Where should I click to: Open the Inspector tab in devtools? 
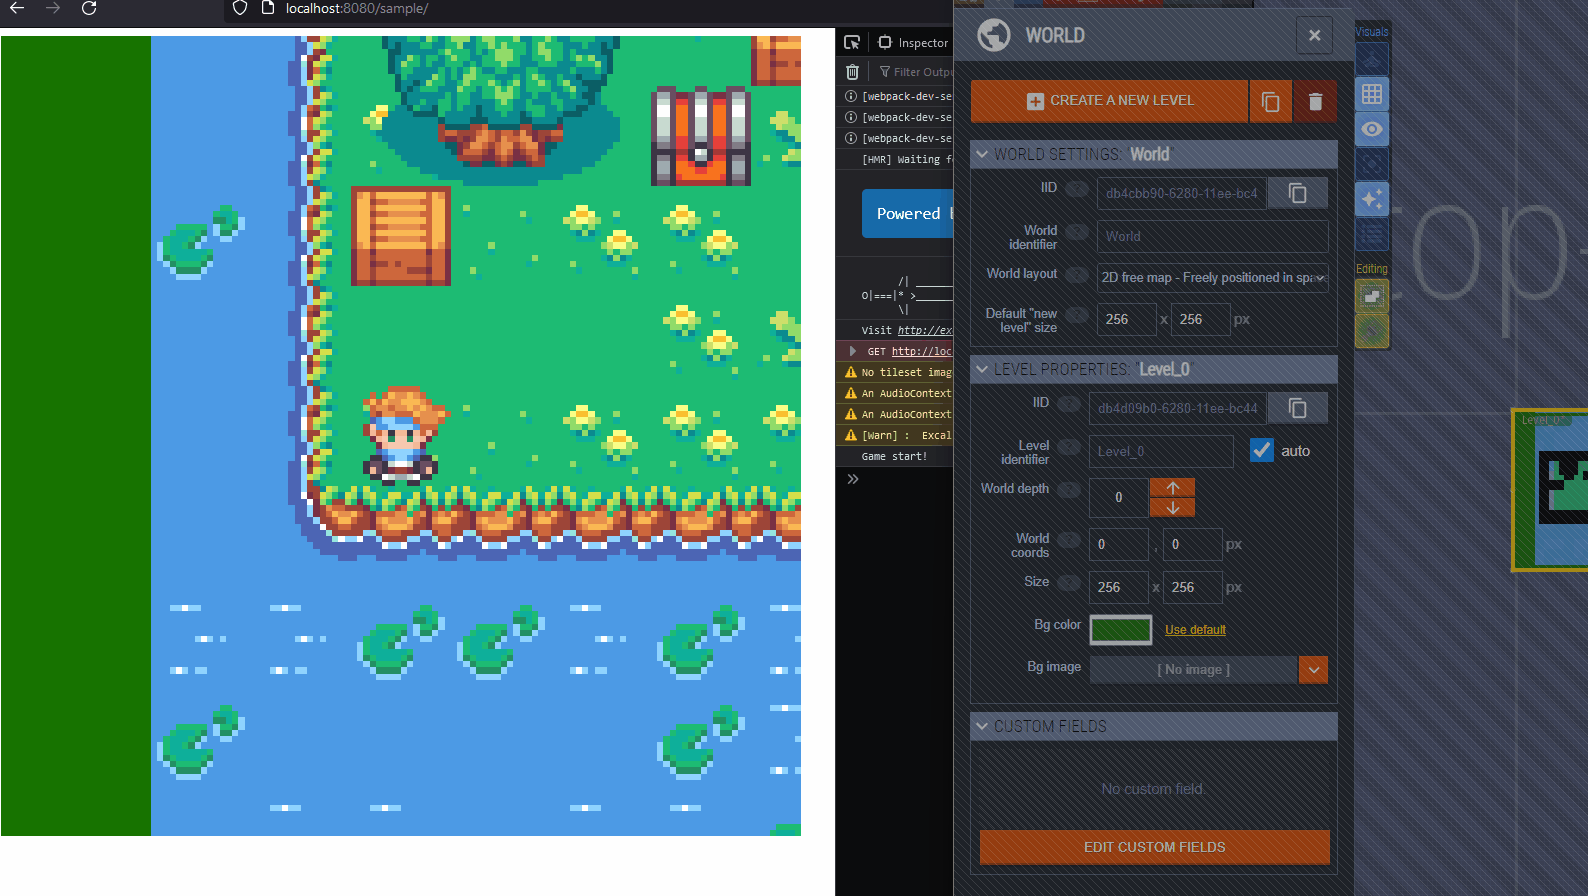pos(912,43)
